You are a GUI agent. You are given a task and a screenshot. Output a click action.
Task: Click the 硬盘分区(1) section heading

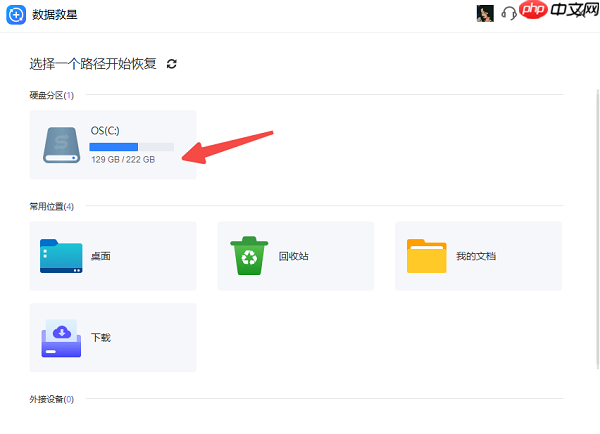click(x=52, y=95)
